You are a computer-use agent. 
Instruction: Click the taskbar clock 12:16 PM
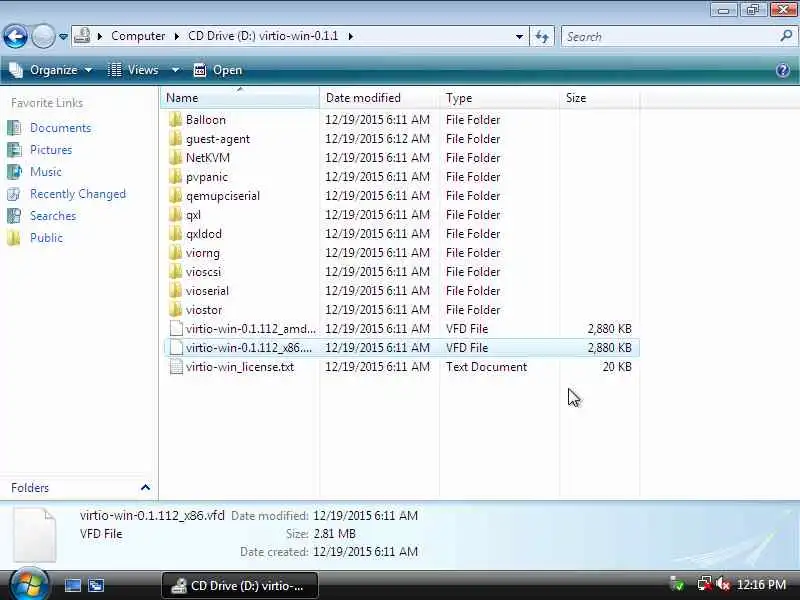pos(761,584)
